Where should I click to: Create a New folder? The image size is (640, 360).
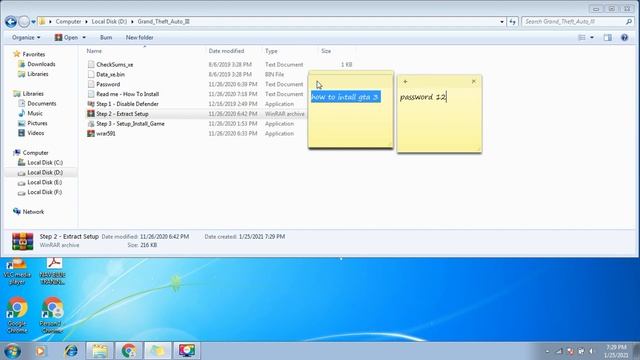pyautogui.click(x=139, y=38)
